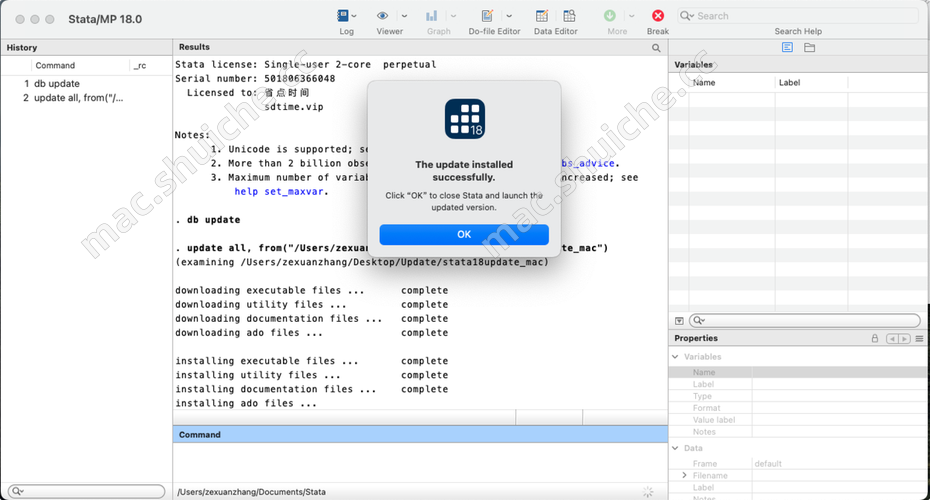Collapse the Variables section in Properties

(x=677, y=357)
